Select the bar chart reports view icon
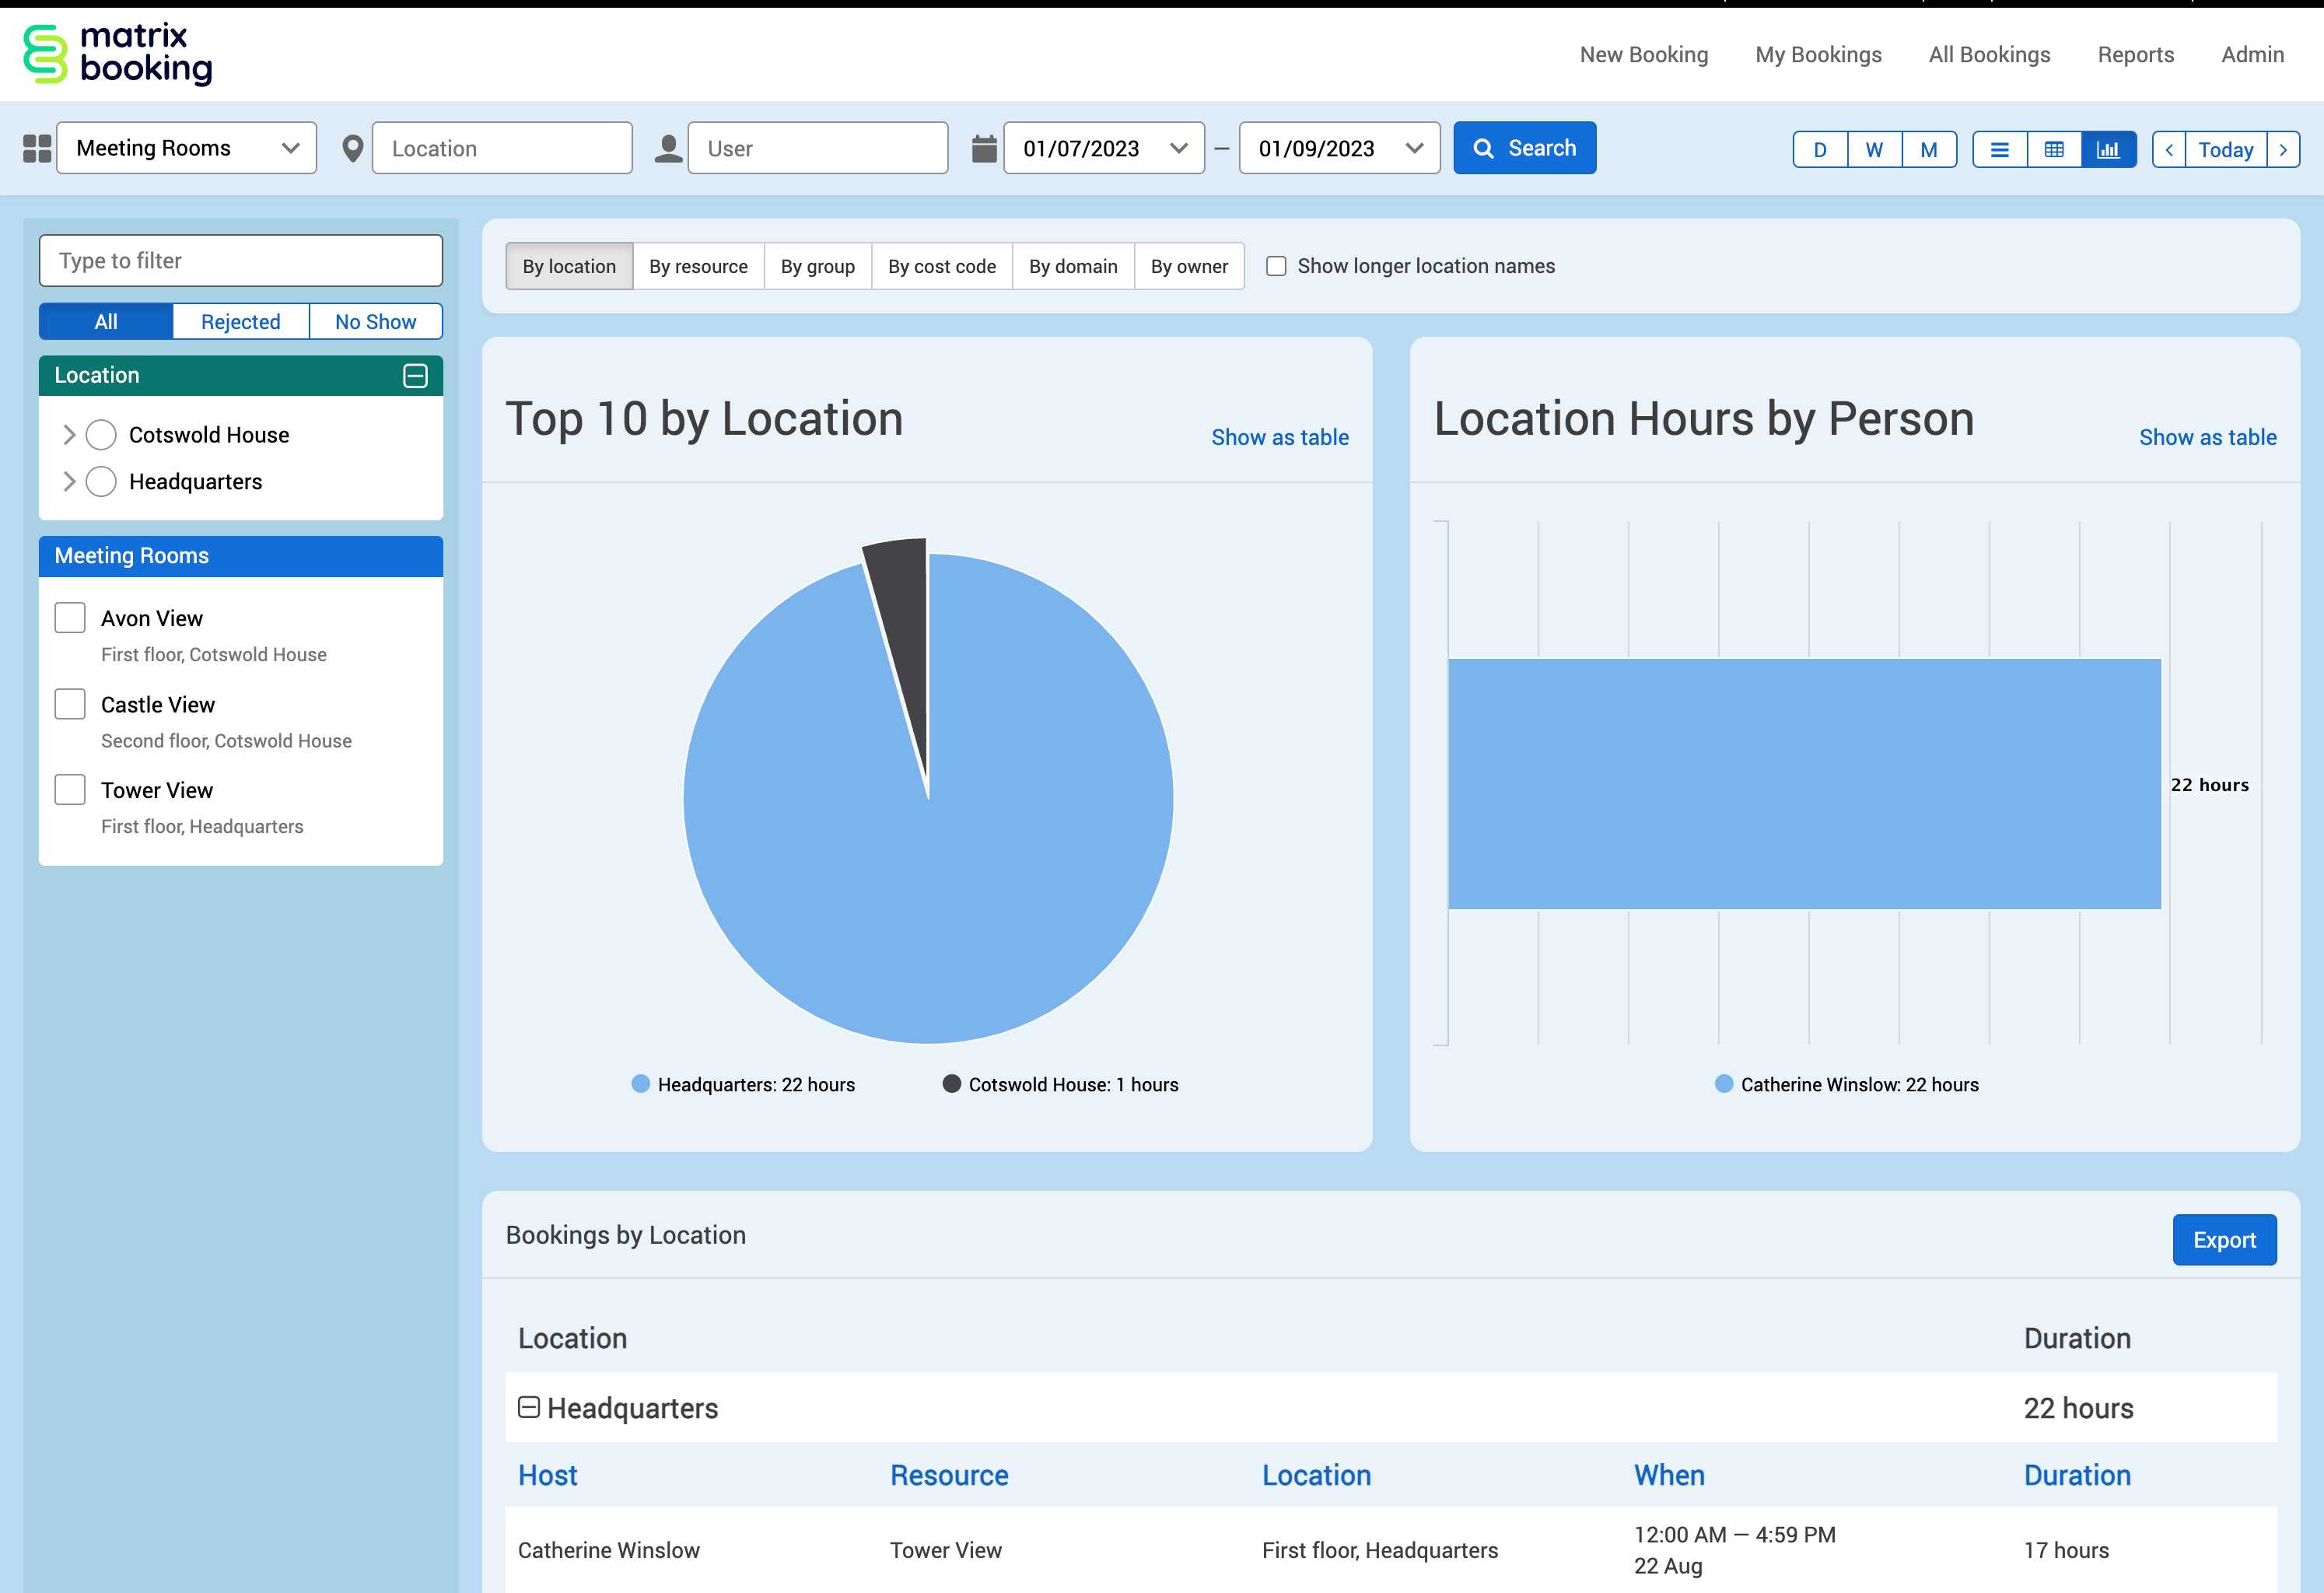Screen dimensions: 2324x1593 tap(2108, 150)
